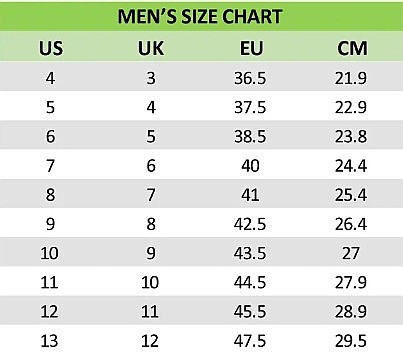403x360 pixels.
Task: Click the 25.4 CM value
Action: point(351,195)
